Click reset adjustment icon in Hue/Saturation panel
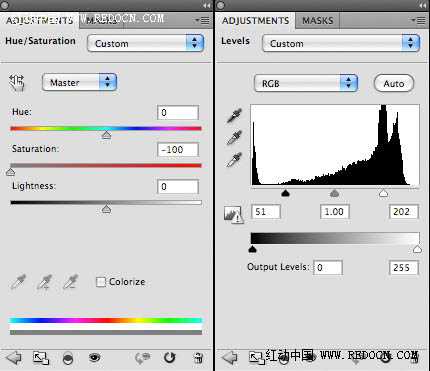 [170, 358]
